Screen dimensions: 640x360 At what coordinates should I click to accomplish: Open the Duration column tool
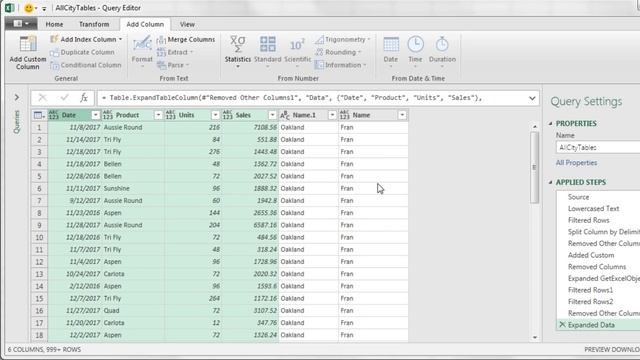pos(442,51)
